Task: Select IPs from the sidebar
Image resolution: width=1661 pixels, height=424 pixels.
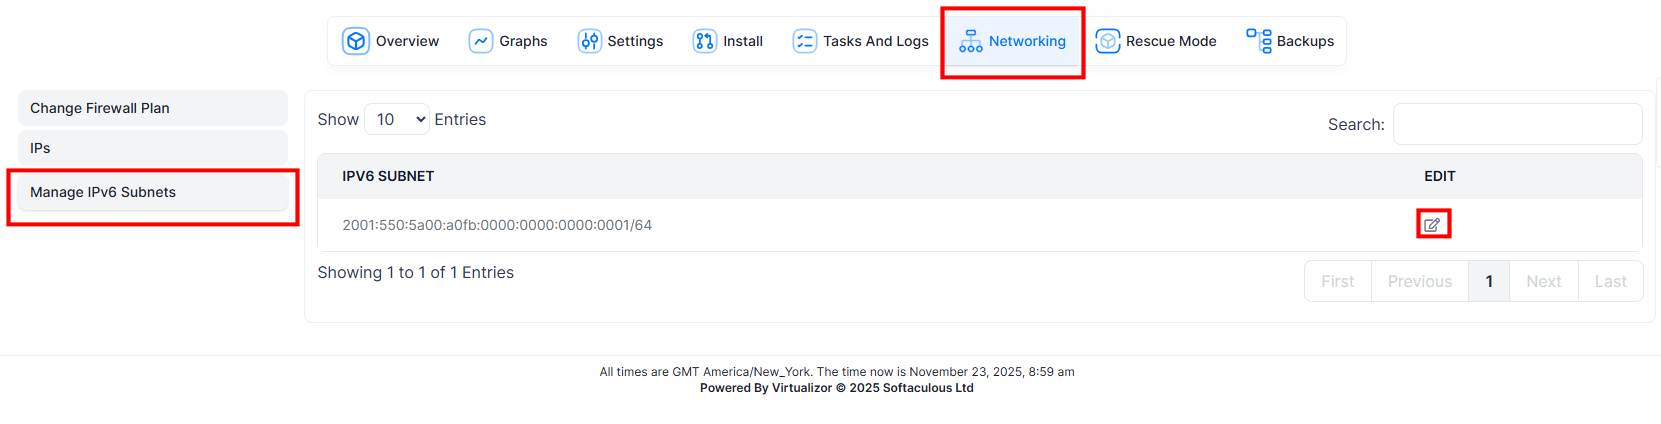Action: 152,148
